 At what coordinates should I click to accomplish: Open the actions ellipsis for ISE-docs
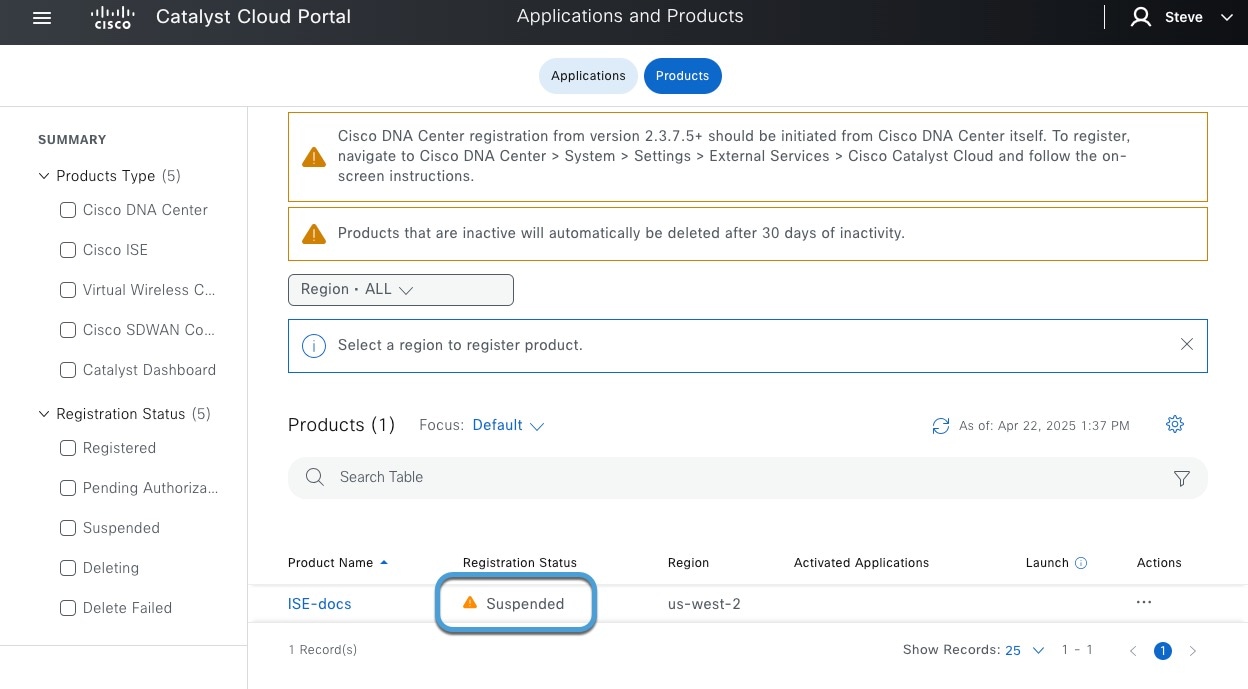(x=1144, y=603)
